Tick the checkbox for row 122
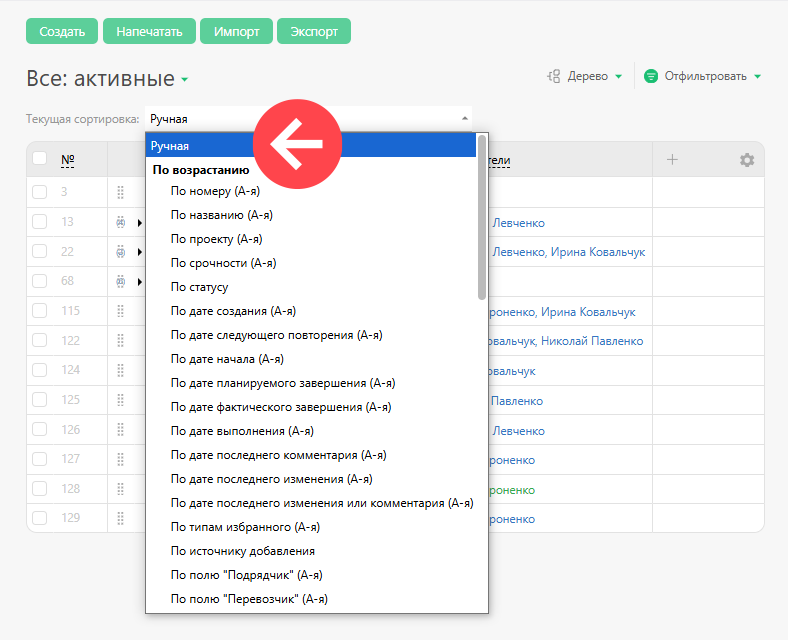Image resolution: width=788 pixels, height=640 pixels. 40,340
